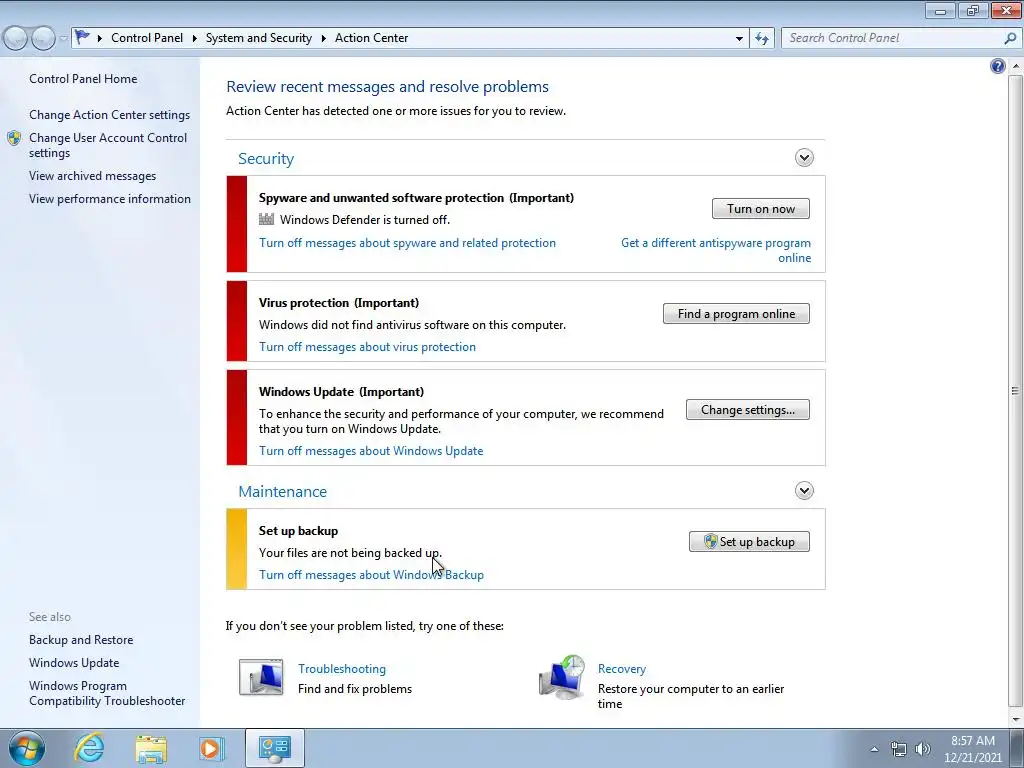
Task: Click the Control Panel taskbar button
Action: point(274,748)
